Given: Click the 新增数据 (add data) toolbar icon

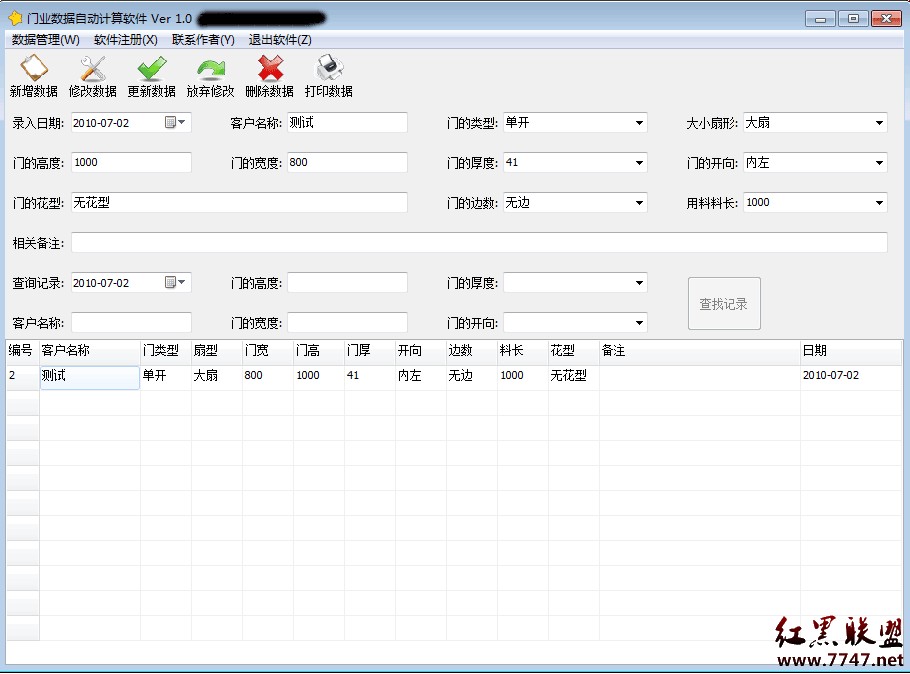Looking at the screenshot, I should 34,69.
